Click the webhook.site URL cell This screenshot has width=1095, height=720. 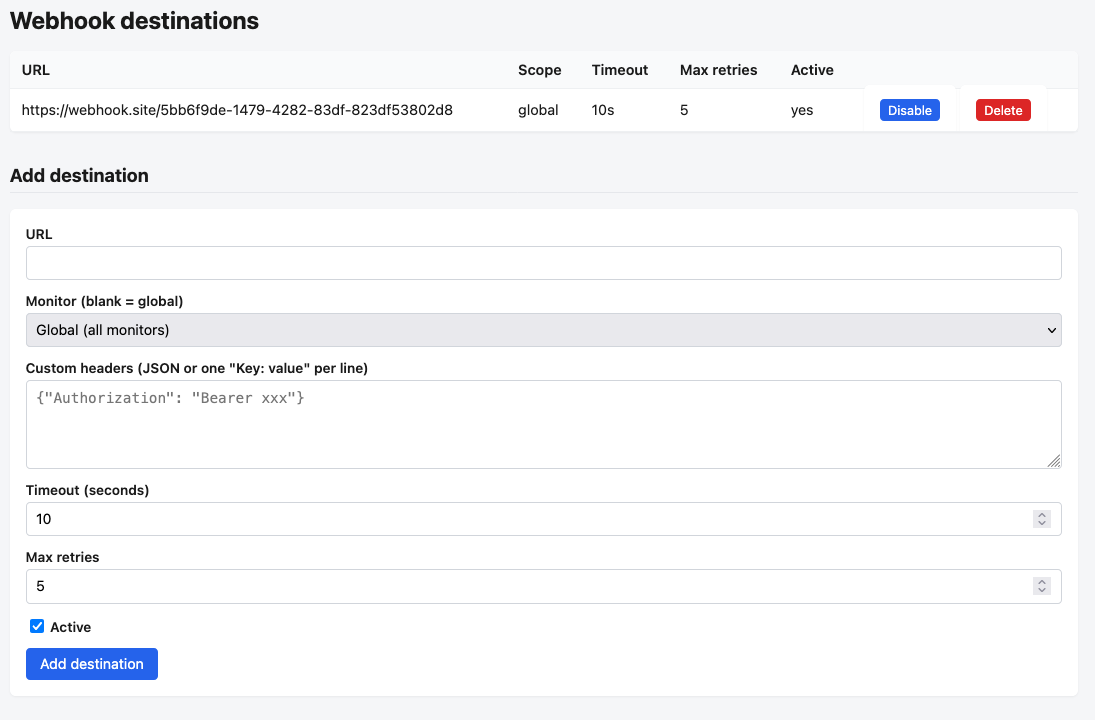click(x=237, y=110)
